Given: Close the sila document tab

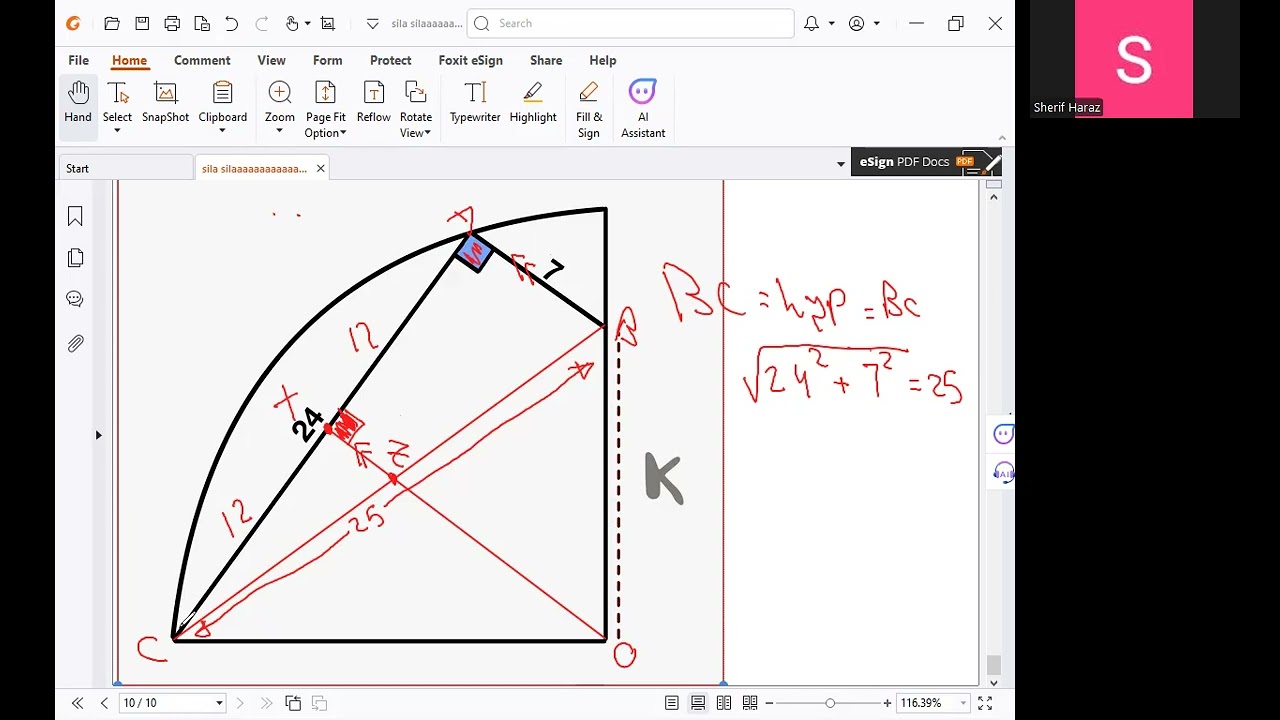Looking at the screenshot, I should (x=320, y=169).
